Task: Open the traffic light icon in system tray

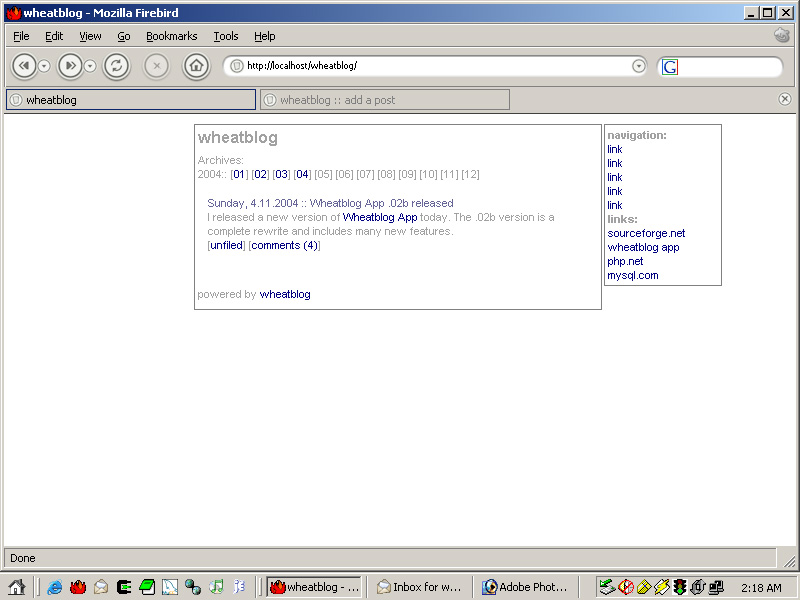Action: (679, 587)
